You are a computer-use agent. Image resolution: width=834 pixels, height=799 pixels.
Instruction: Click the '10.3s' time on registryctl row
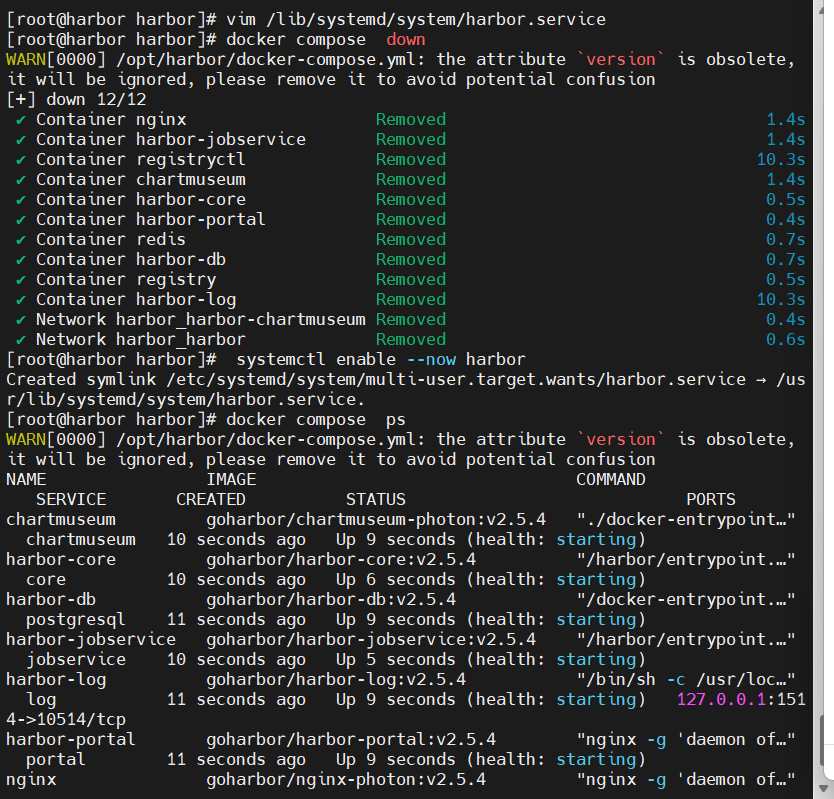pos(781,160)
